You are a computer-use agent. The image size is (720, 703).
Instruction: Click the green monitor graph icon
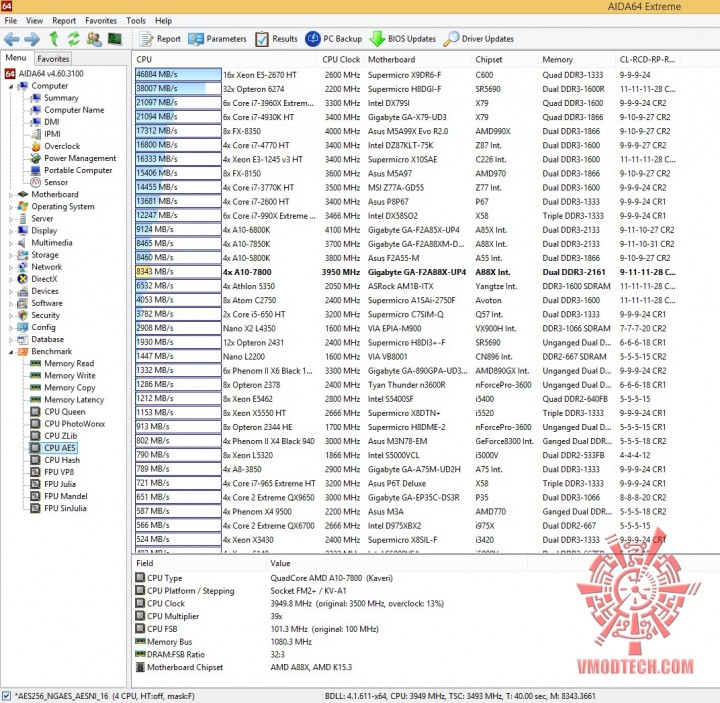click(x=114, y=39)
